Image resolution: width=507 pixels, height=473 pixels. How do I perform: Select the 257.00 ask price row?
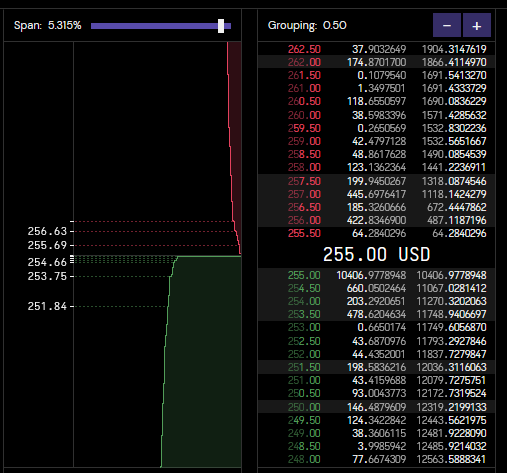(376, 194)
